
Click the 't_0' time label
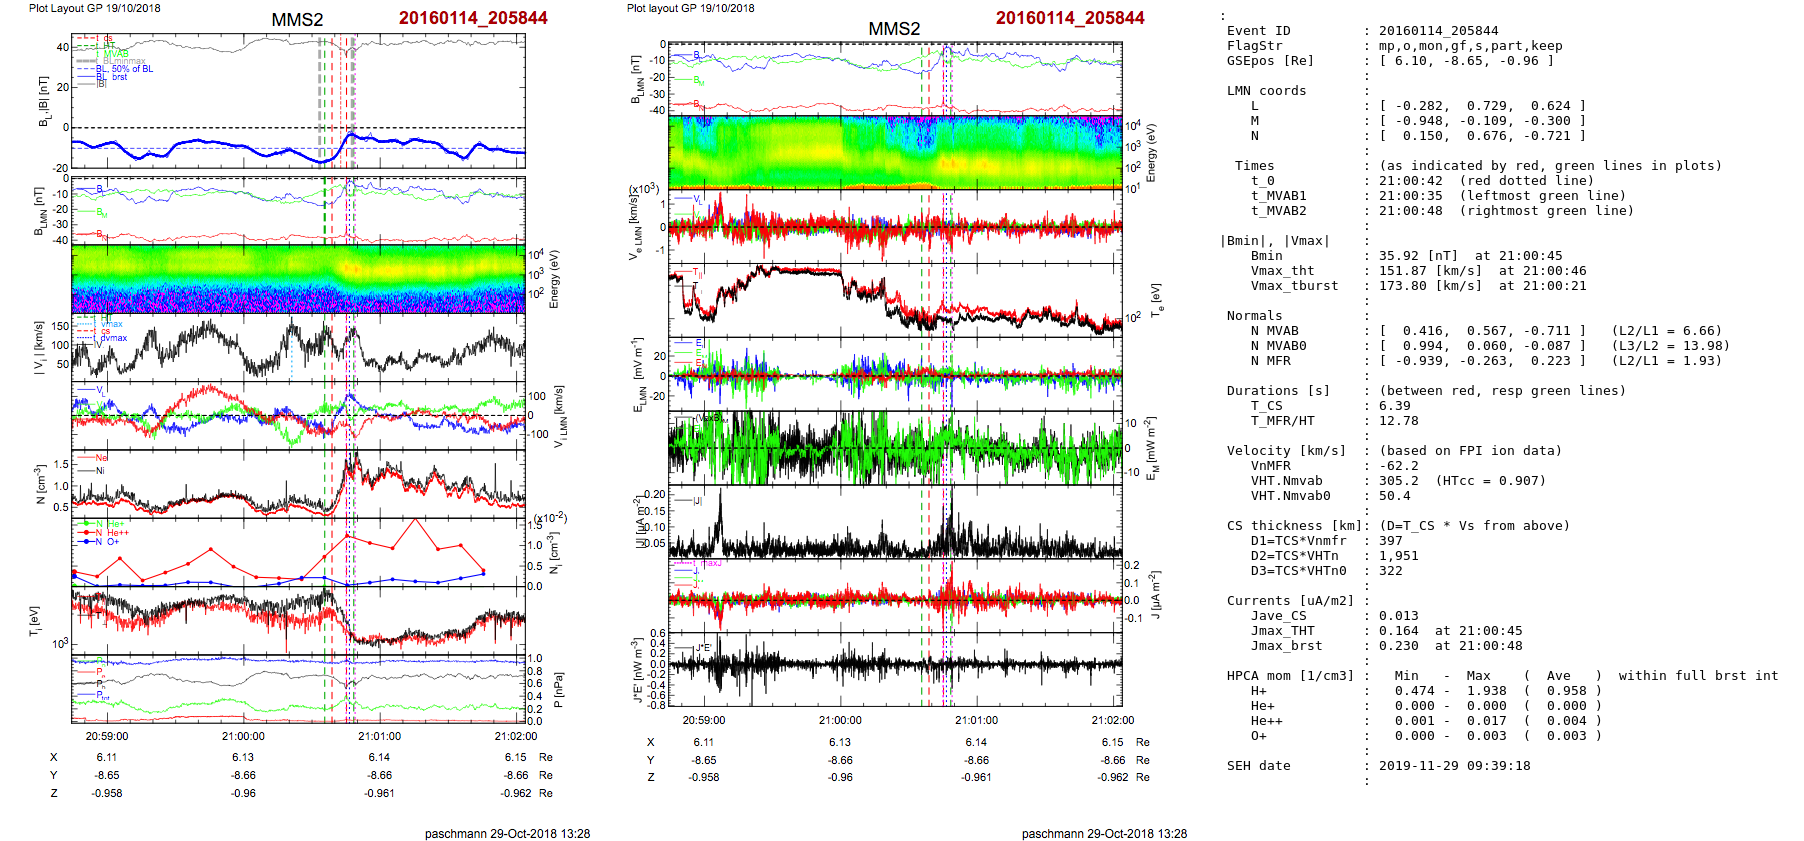point(1263,181)
